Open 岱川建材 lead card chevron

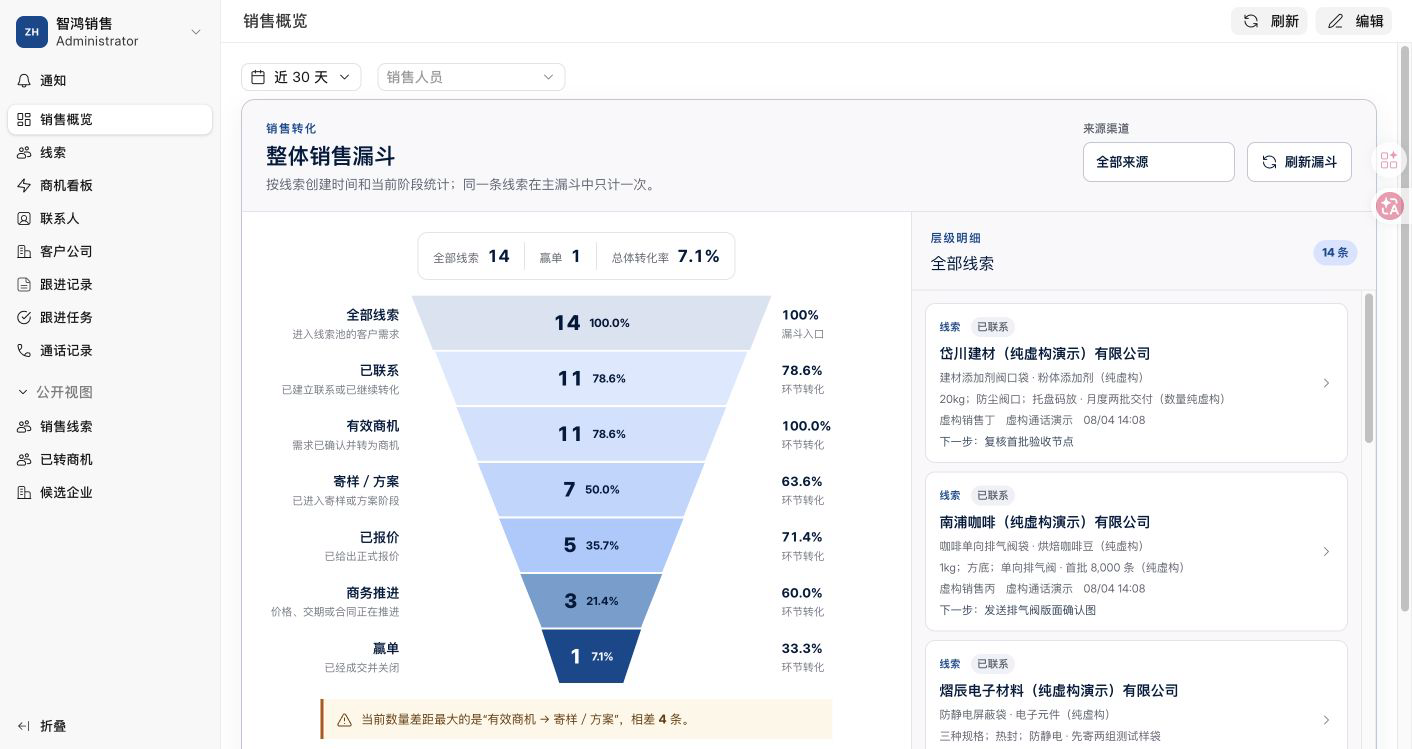[1326, 383]
